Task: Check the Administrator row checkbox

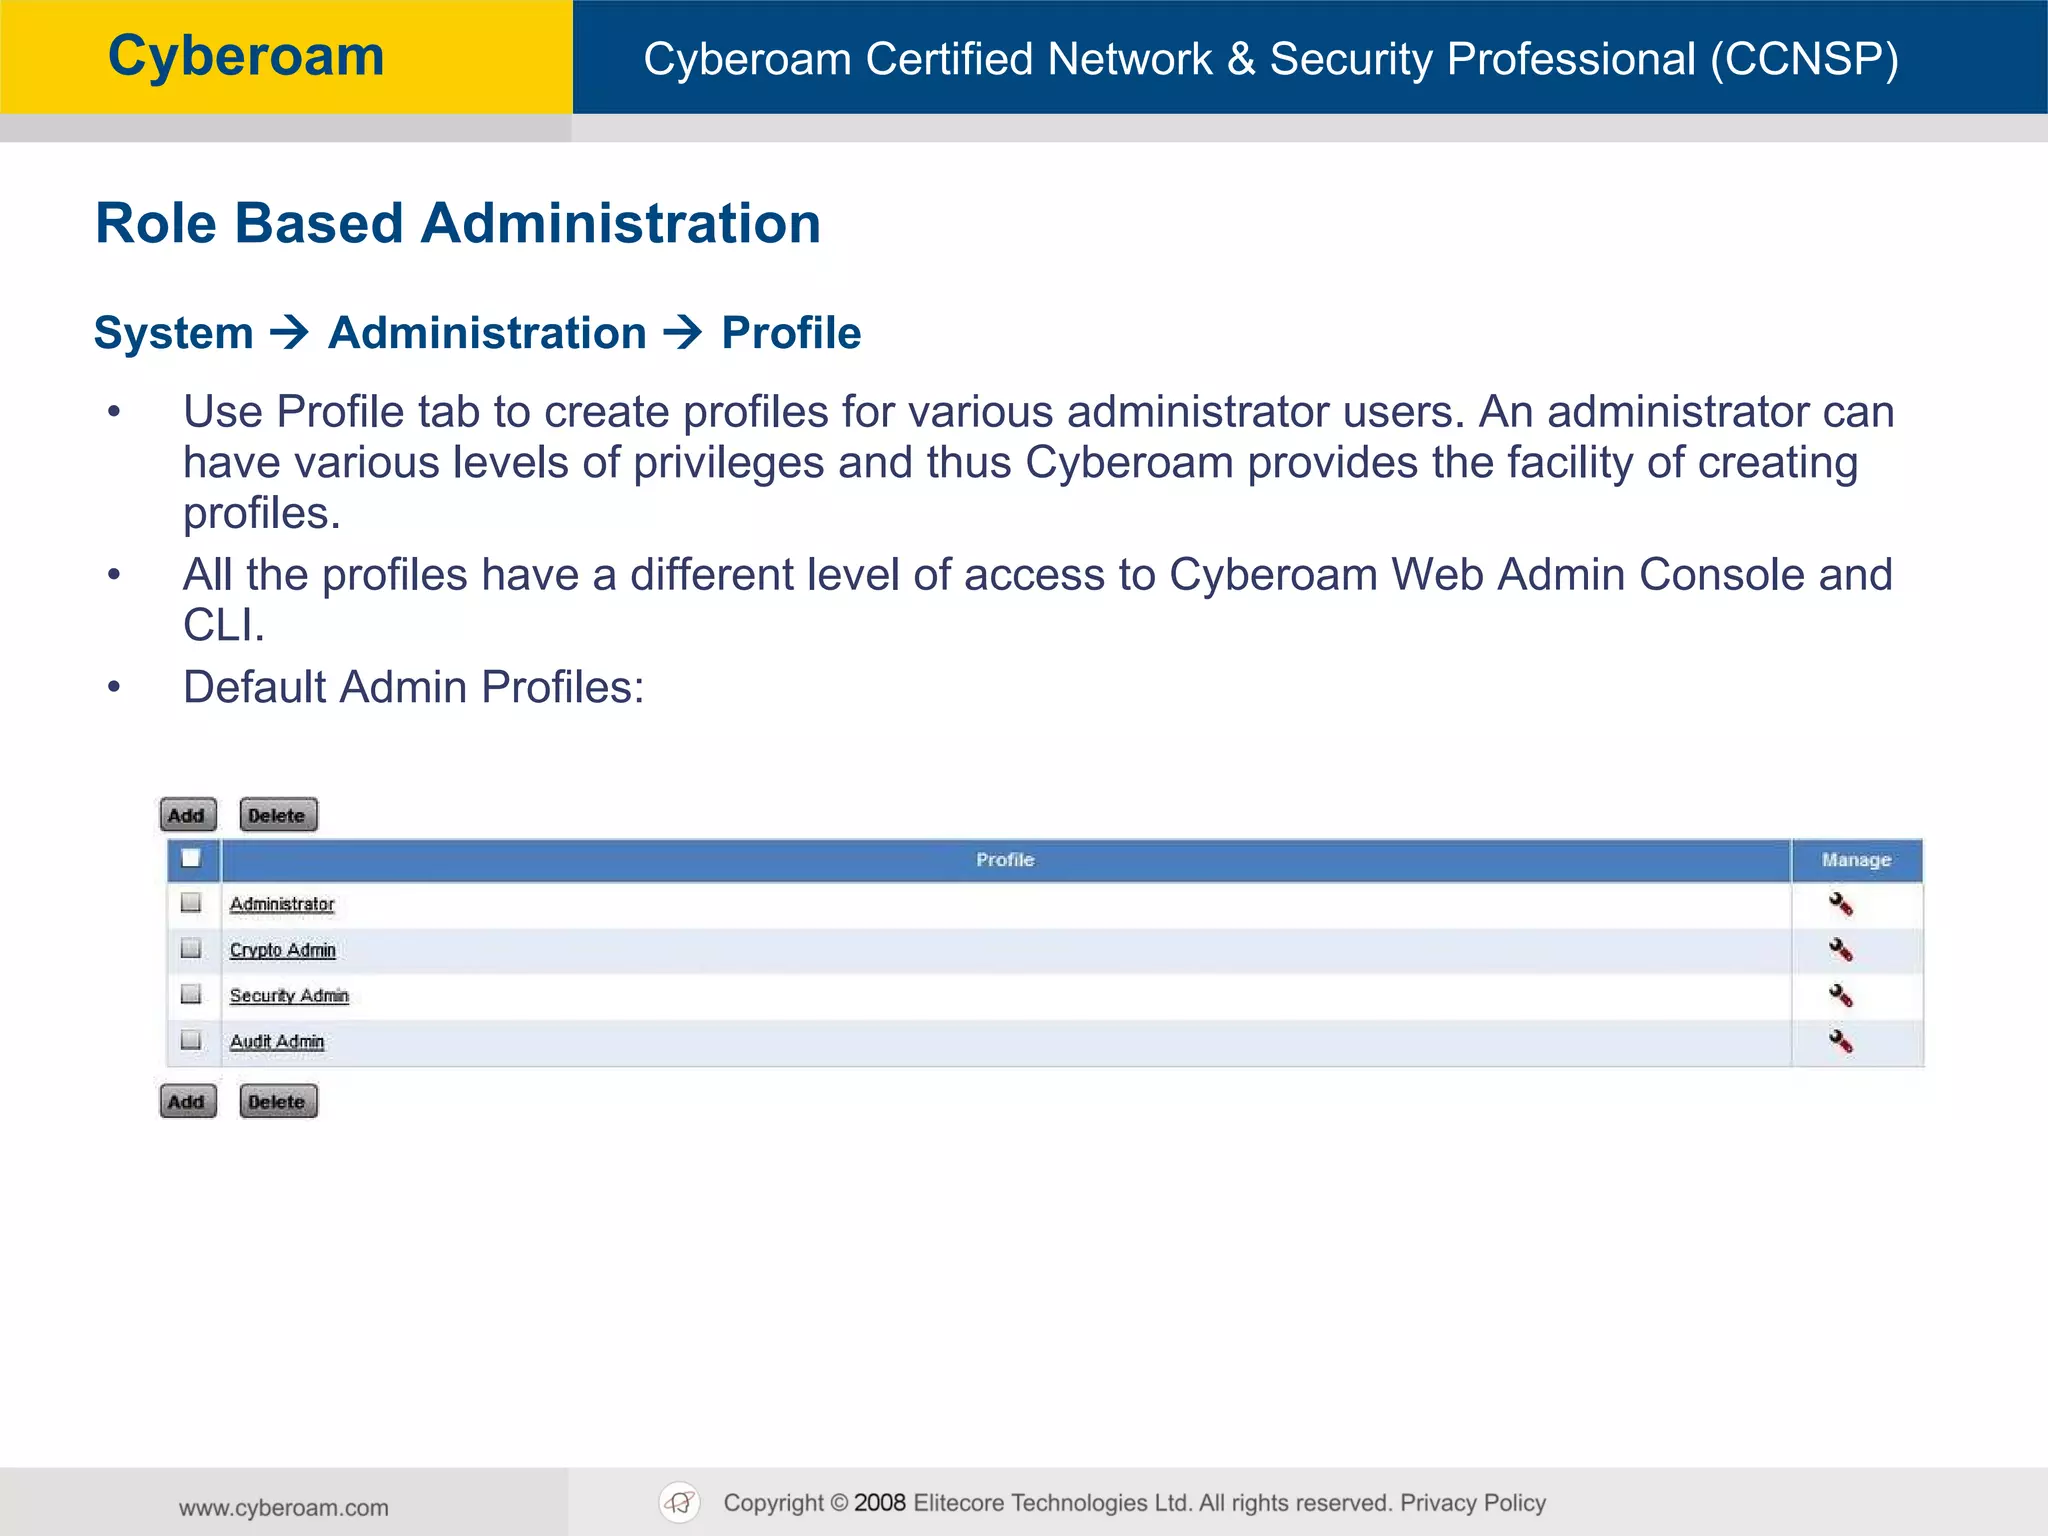Action: (x=191, y=903)
